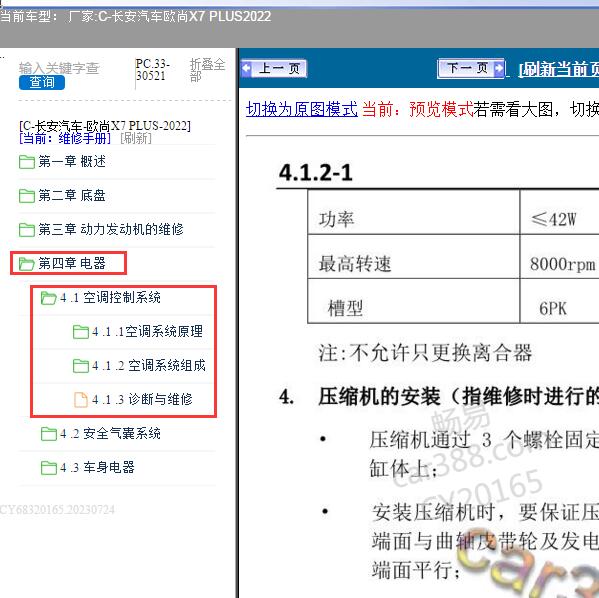599x598 pixels.
Task: Click the 当前：预览模式 status text
Action: [x=418, y=110]
